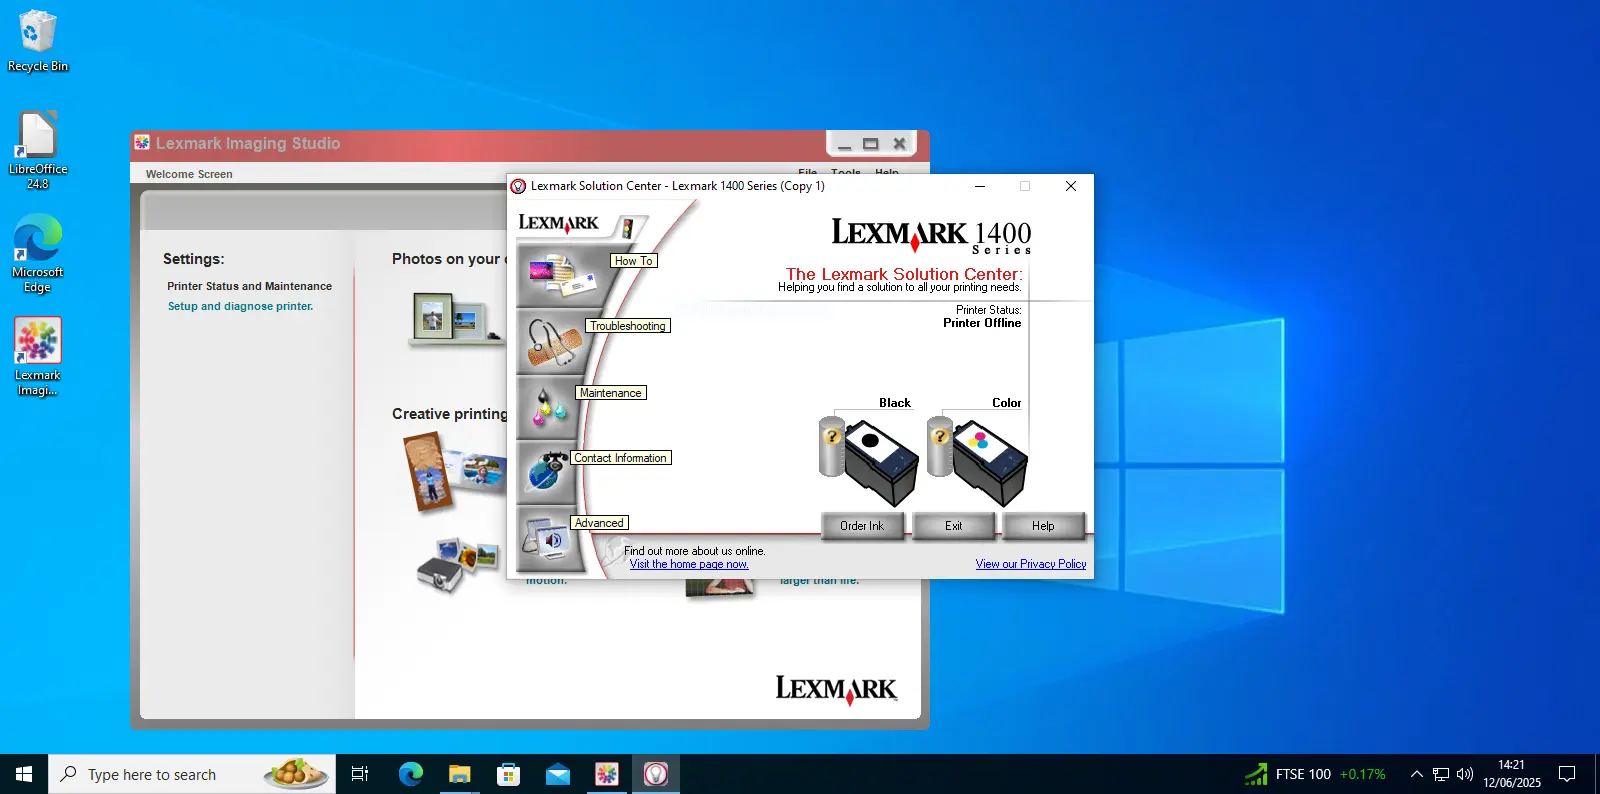Switch to Lexmark Solution Center taskbar button
Image resolution: width=1600 pixels, height=794 pixels.
click(x=656, y=774)
